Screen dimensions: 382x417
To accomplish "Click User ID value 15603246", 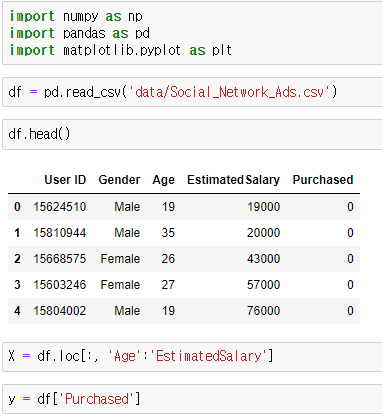I will [60, 285].
